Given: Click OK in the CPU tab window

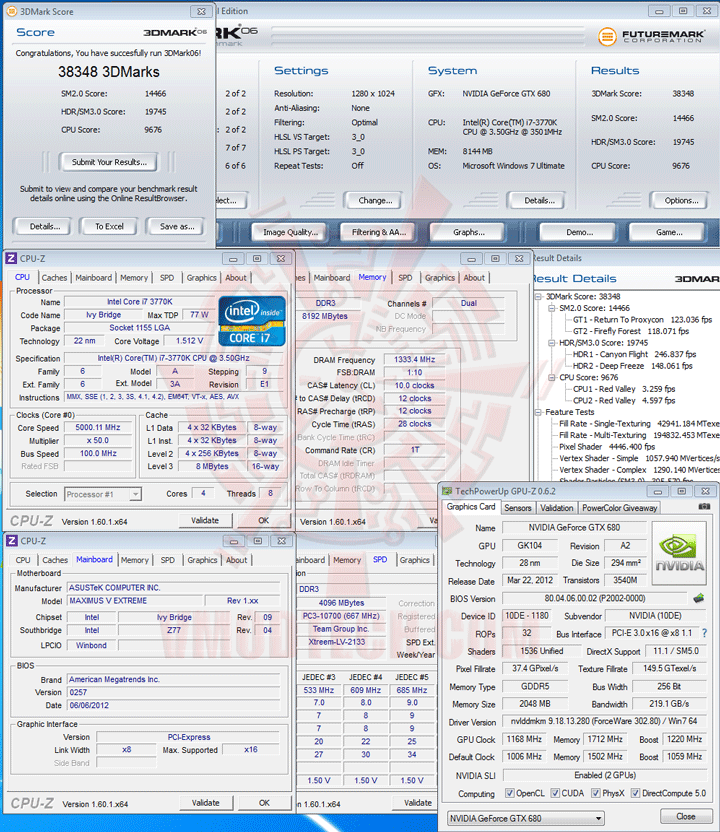Looking at the screenshot, I should (264, 521).
